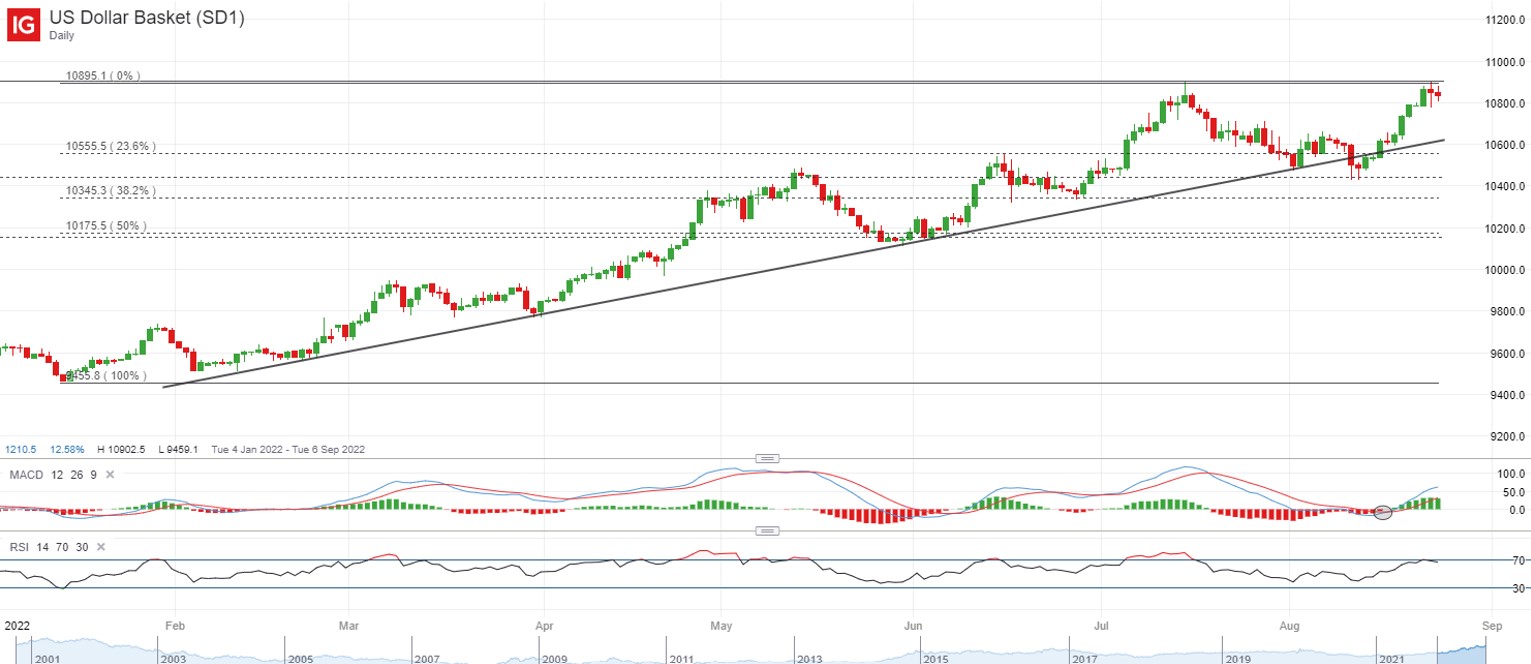Grab the resize handle above the MACD panel
Image resolution: width=1531 pixels, height=664 pixels.
pyautogui.click(x=767, y=458)
